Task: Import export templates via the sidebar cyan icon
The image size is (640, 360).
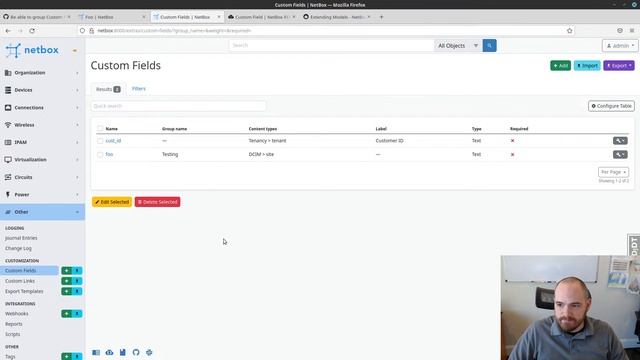Action: coord(77,291)
